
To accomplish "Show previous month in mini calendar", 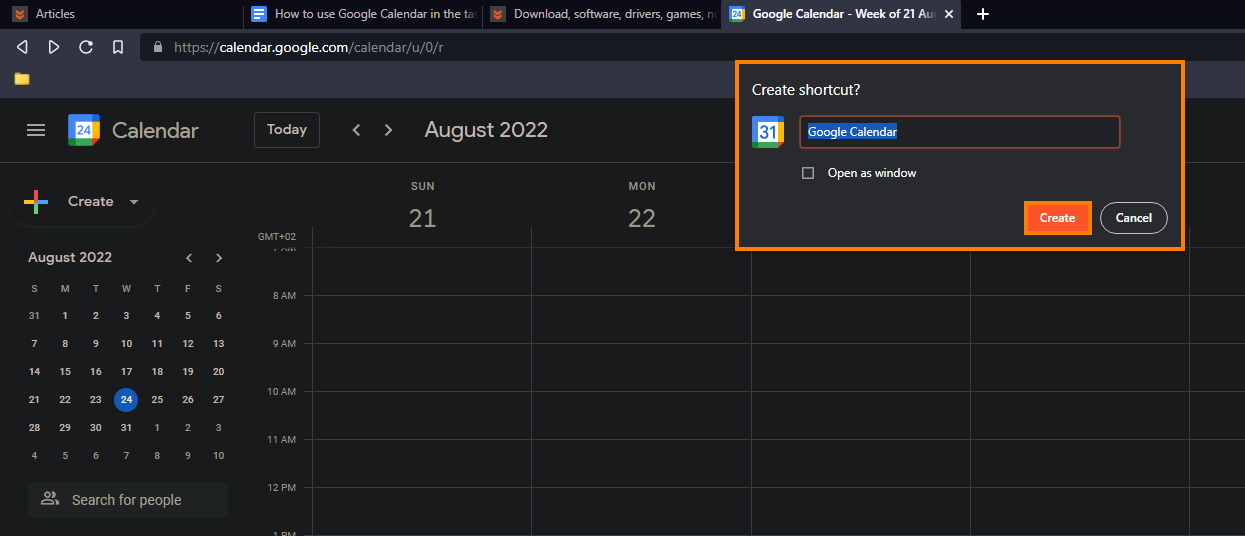I will (189, 258).
